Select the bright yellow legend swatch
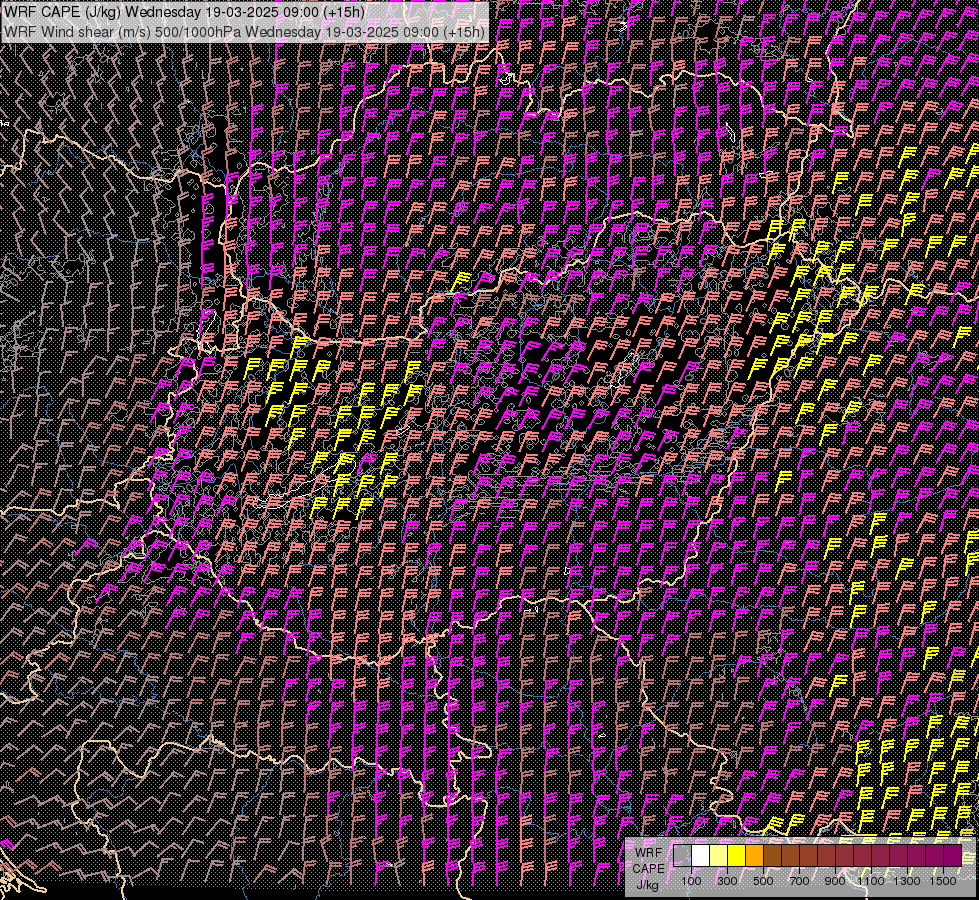The width and height of the screenshot is (979, 900). coord(737,855)
